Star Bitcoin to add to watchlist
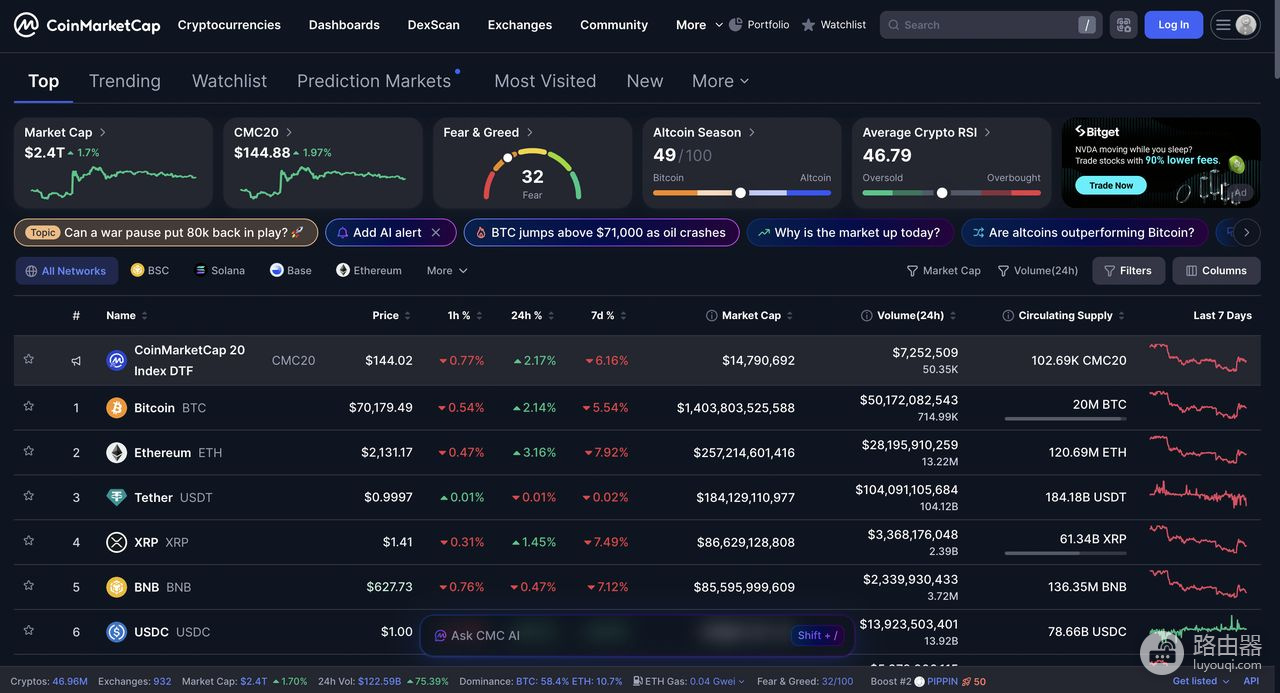This screenshot has height=693, width=1280. [x=29, y=406]
